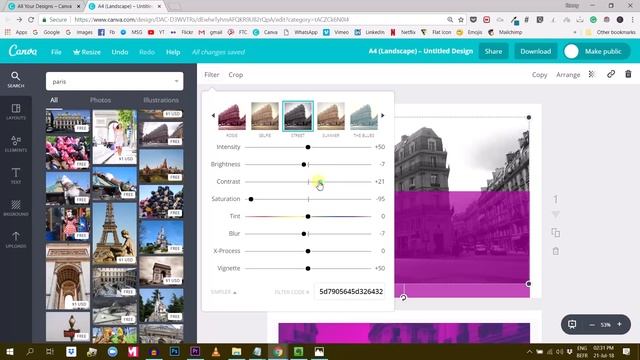Open the Uploads panel

[x=16, y=240]
